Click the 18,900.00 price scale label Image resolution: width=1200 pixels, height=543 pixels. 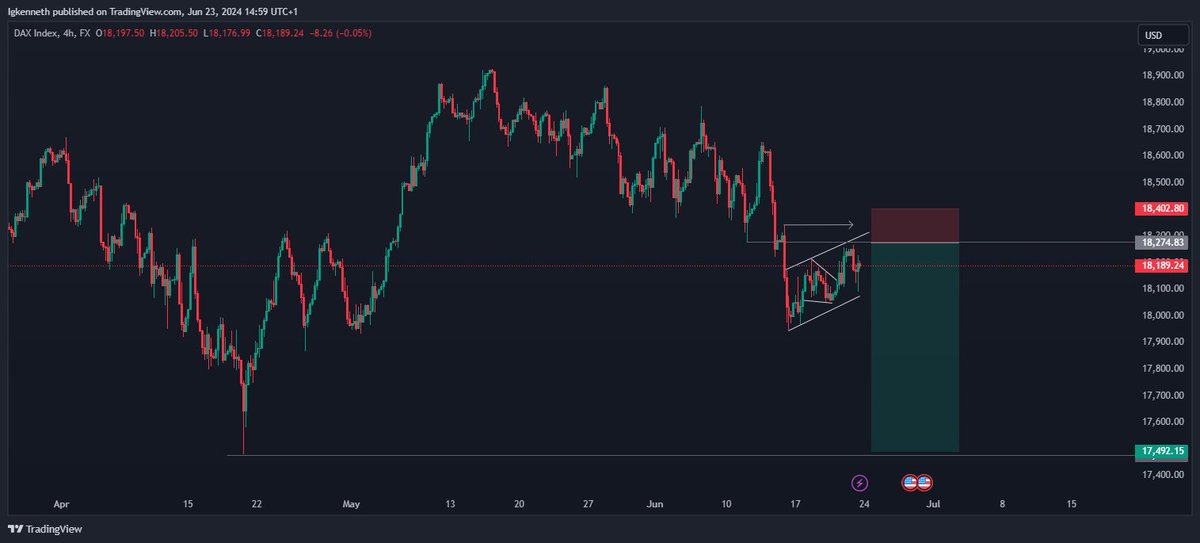pyautogui.click(x=1163, y=76)
